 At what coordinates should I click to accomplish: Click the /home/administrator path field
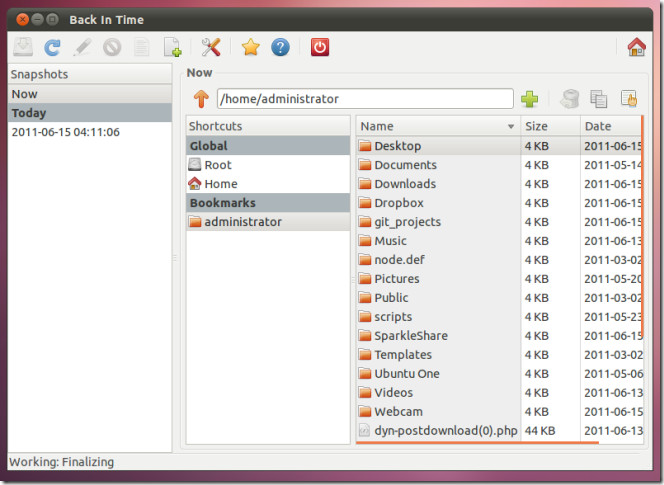pyautogui.click(x=365, y=99)
